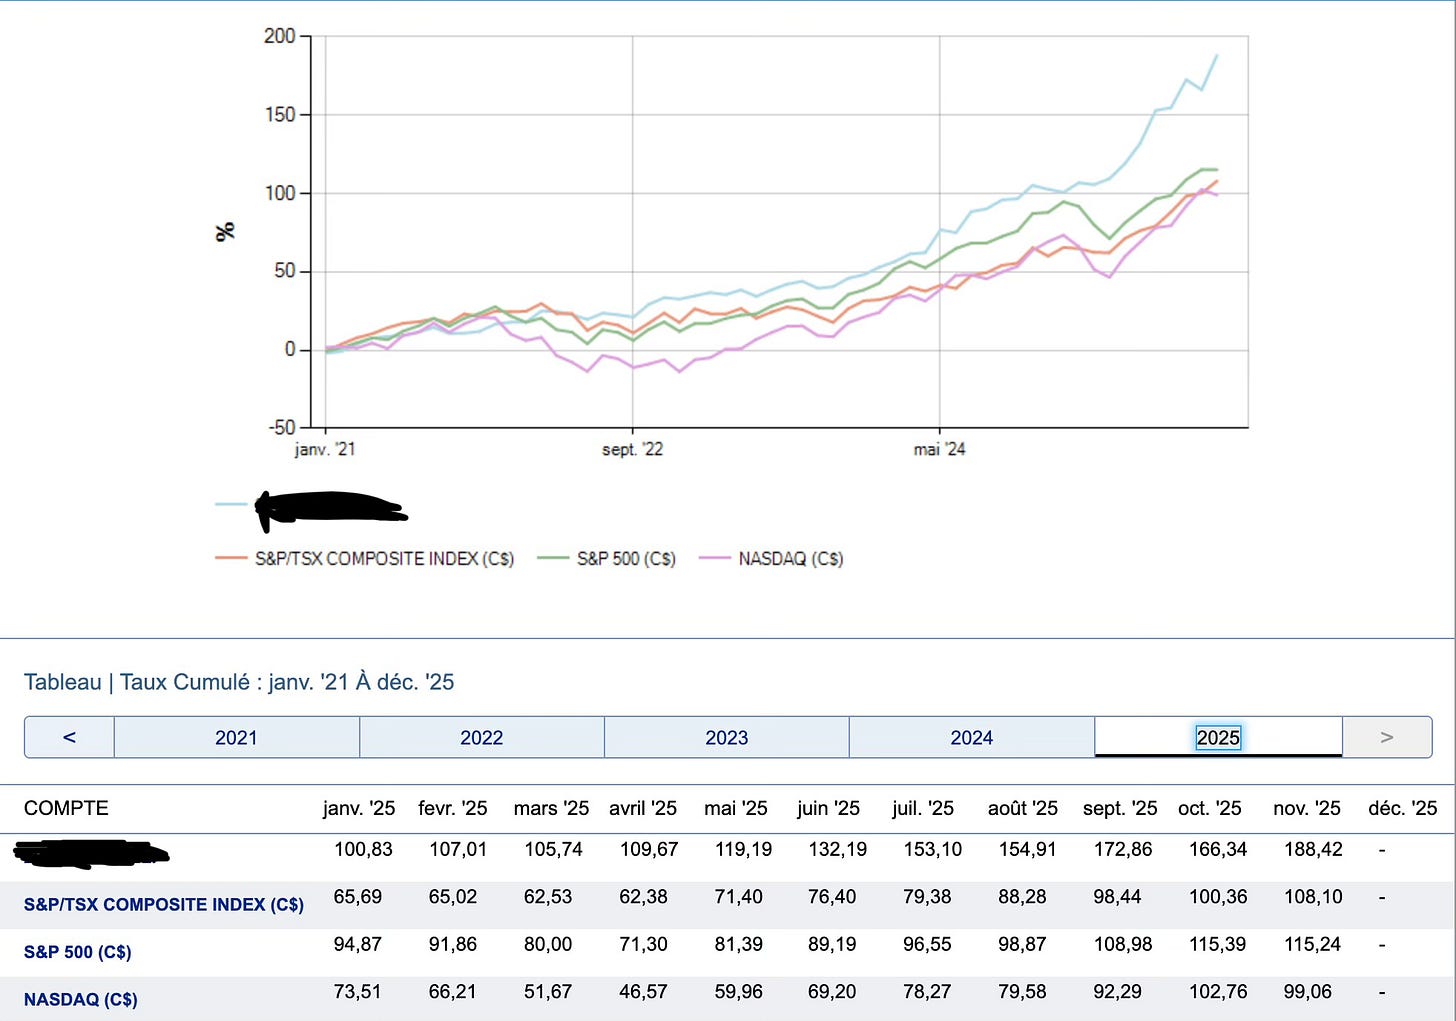Click the mai '24 axis label
Image resolution: width=1456 pixels, height=1021 pixels.
coord(939,449)
